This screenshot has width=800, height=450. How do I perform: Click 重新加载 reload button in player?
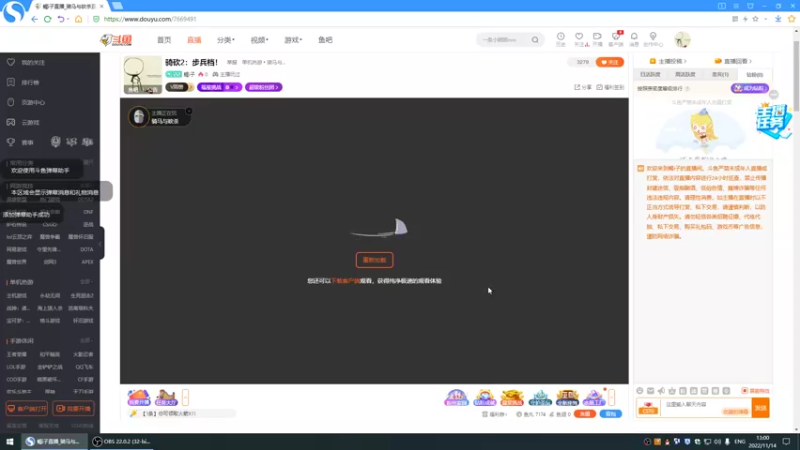tap(374, 260)
